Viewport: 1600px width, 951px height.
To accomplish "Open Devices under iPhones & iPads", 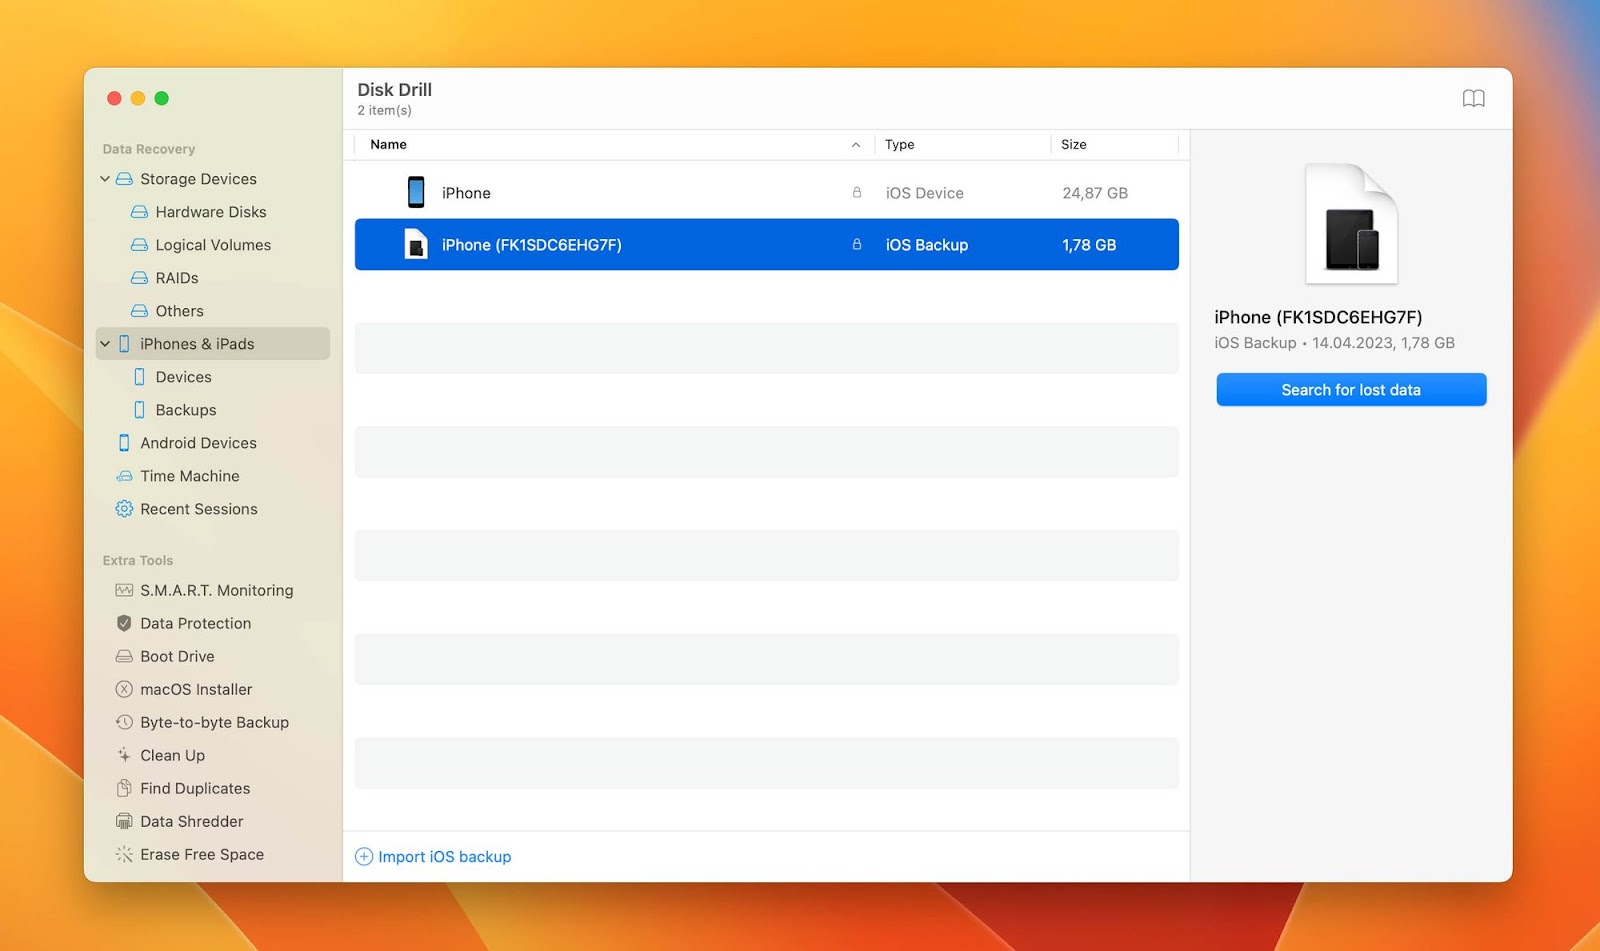I will (184, 377).
